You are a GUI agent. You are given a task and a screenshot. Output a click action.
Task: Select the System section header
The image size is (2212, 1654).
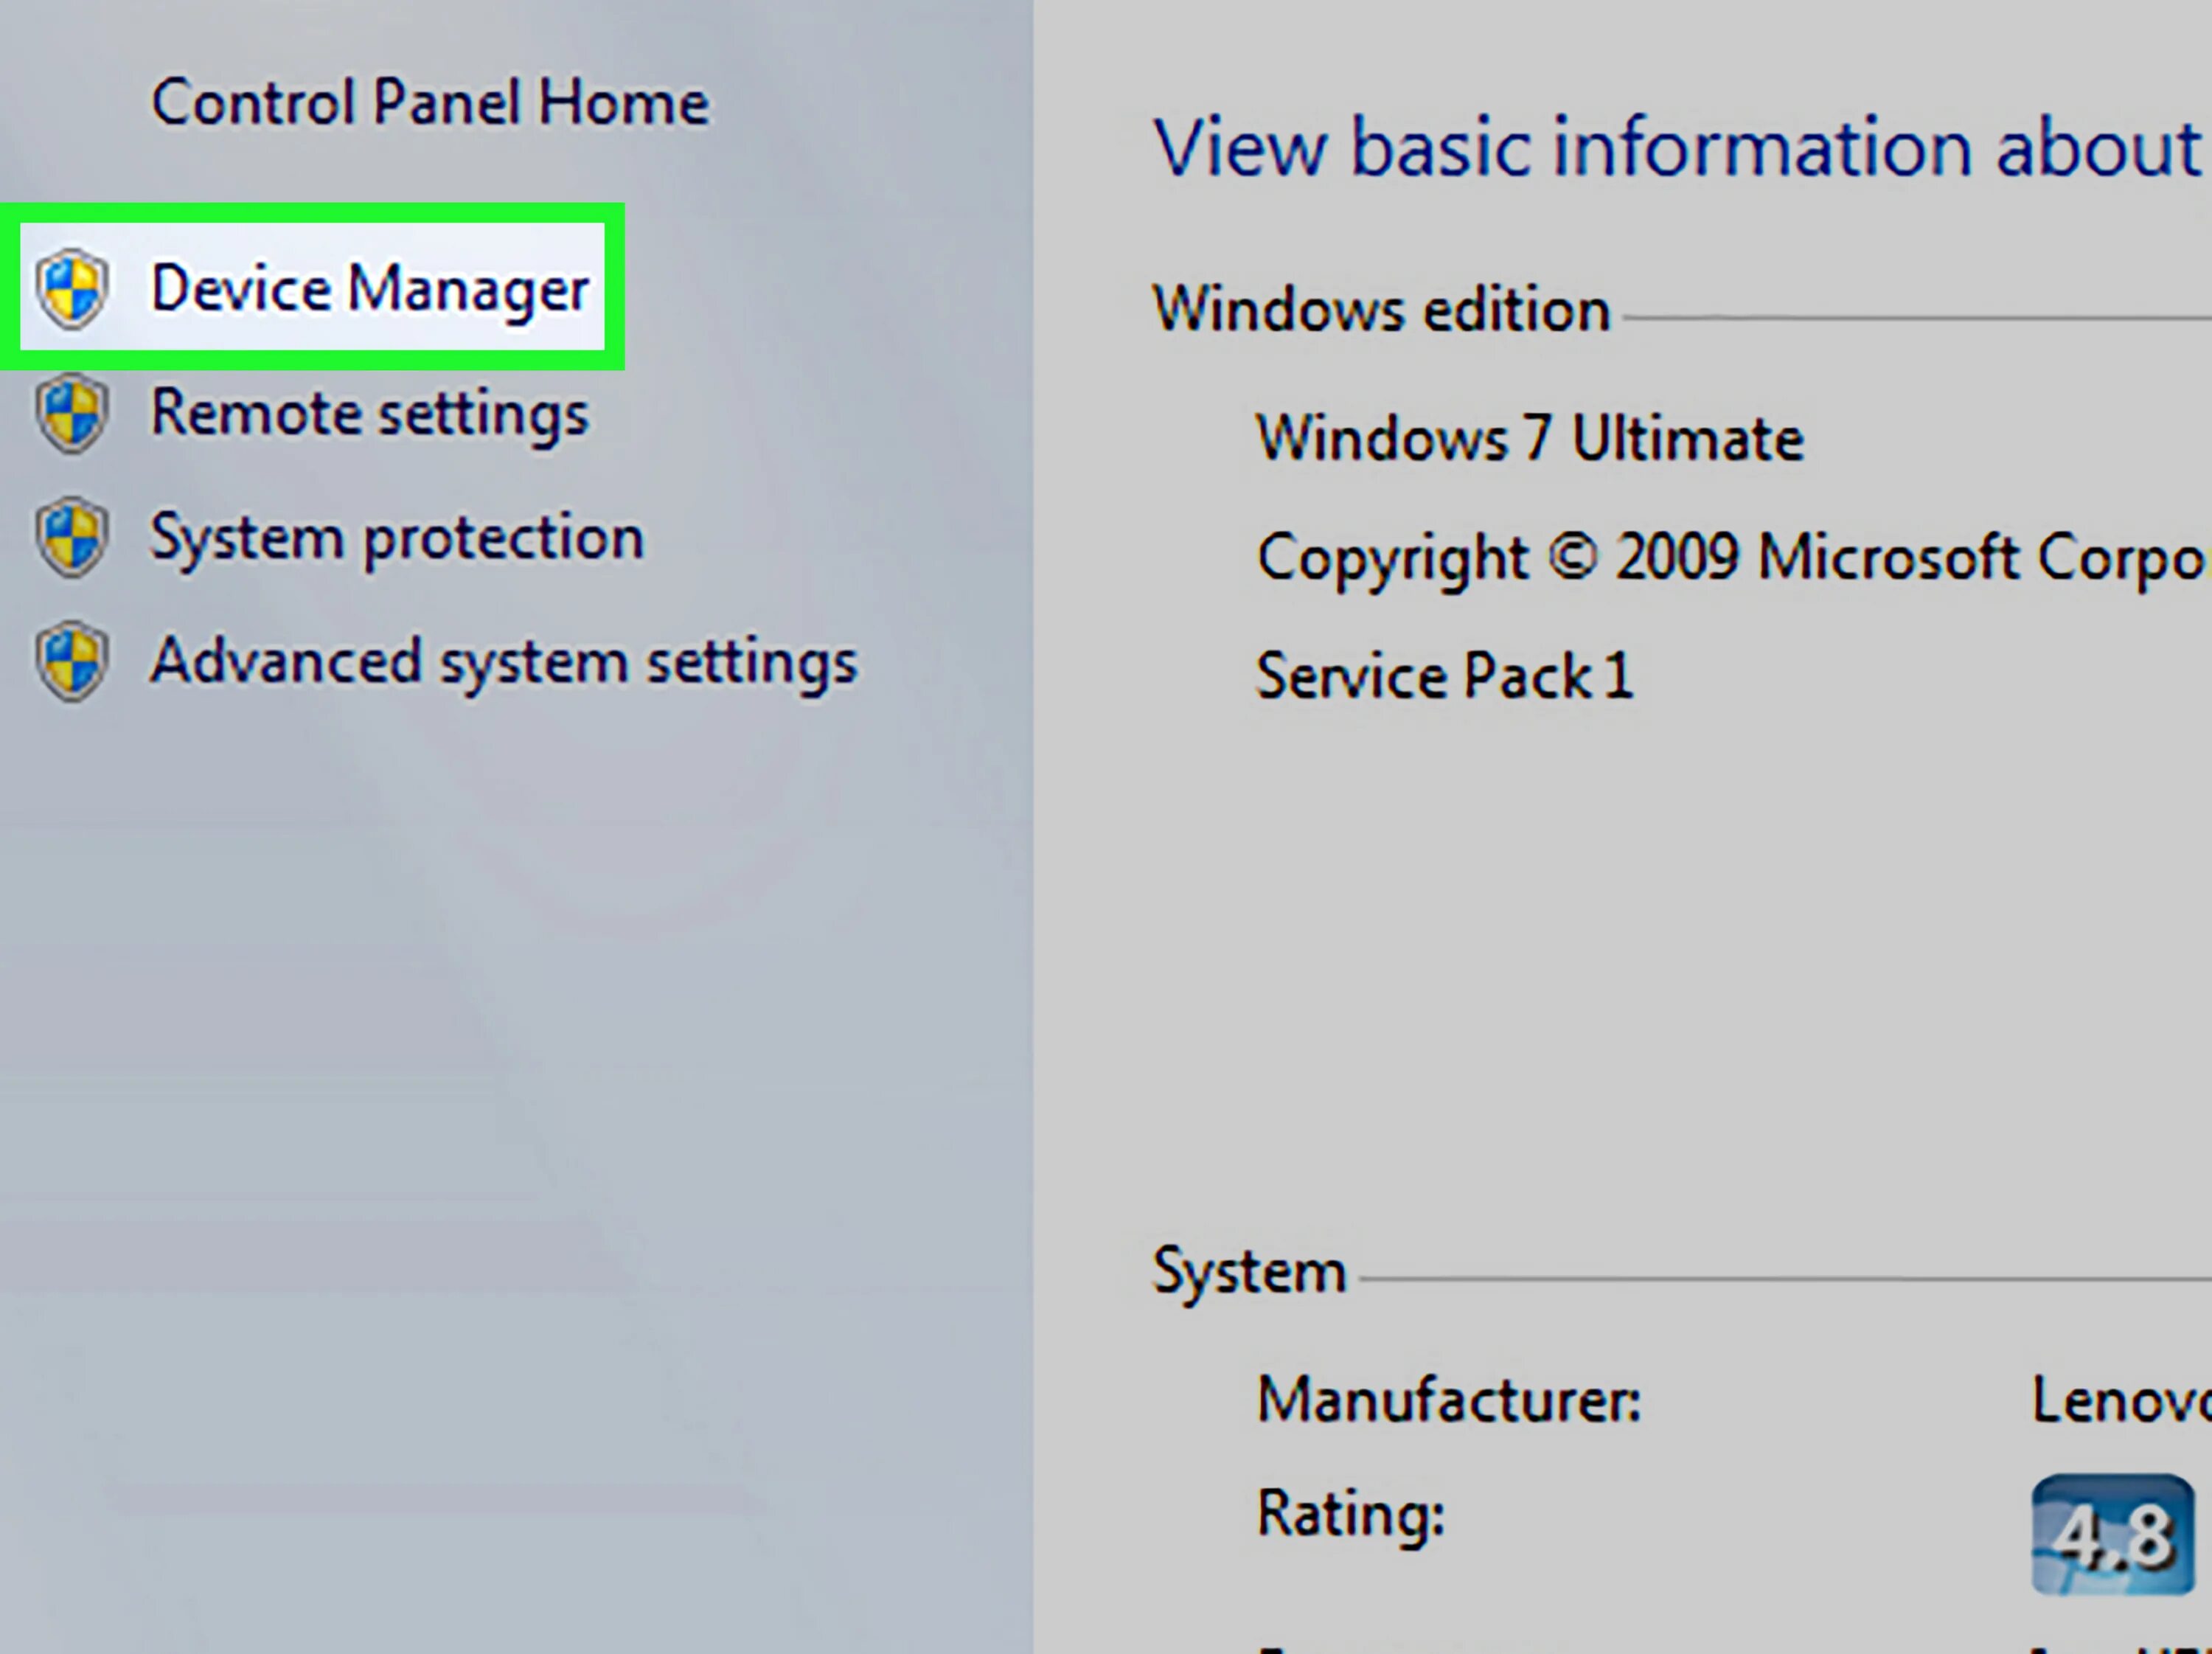coord(1249,1272)
